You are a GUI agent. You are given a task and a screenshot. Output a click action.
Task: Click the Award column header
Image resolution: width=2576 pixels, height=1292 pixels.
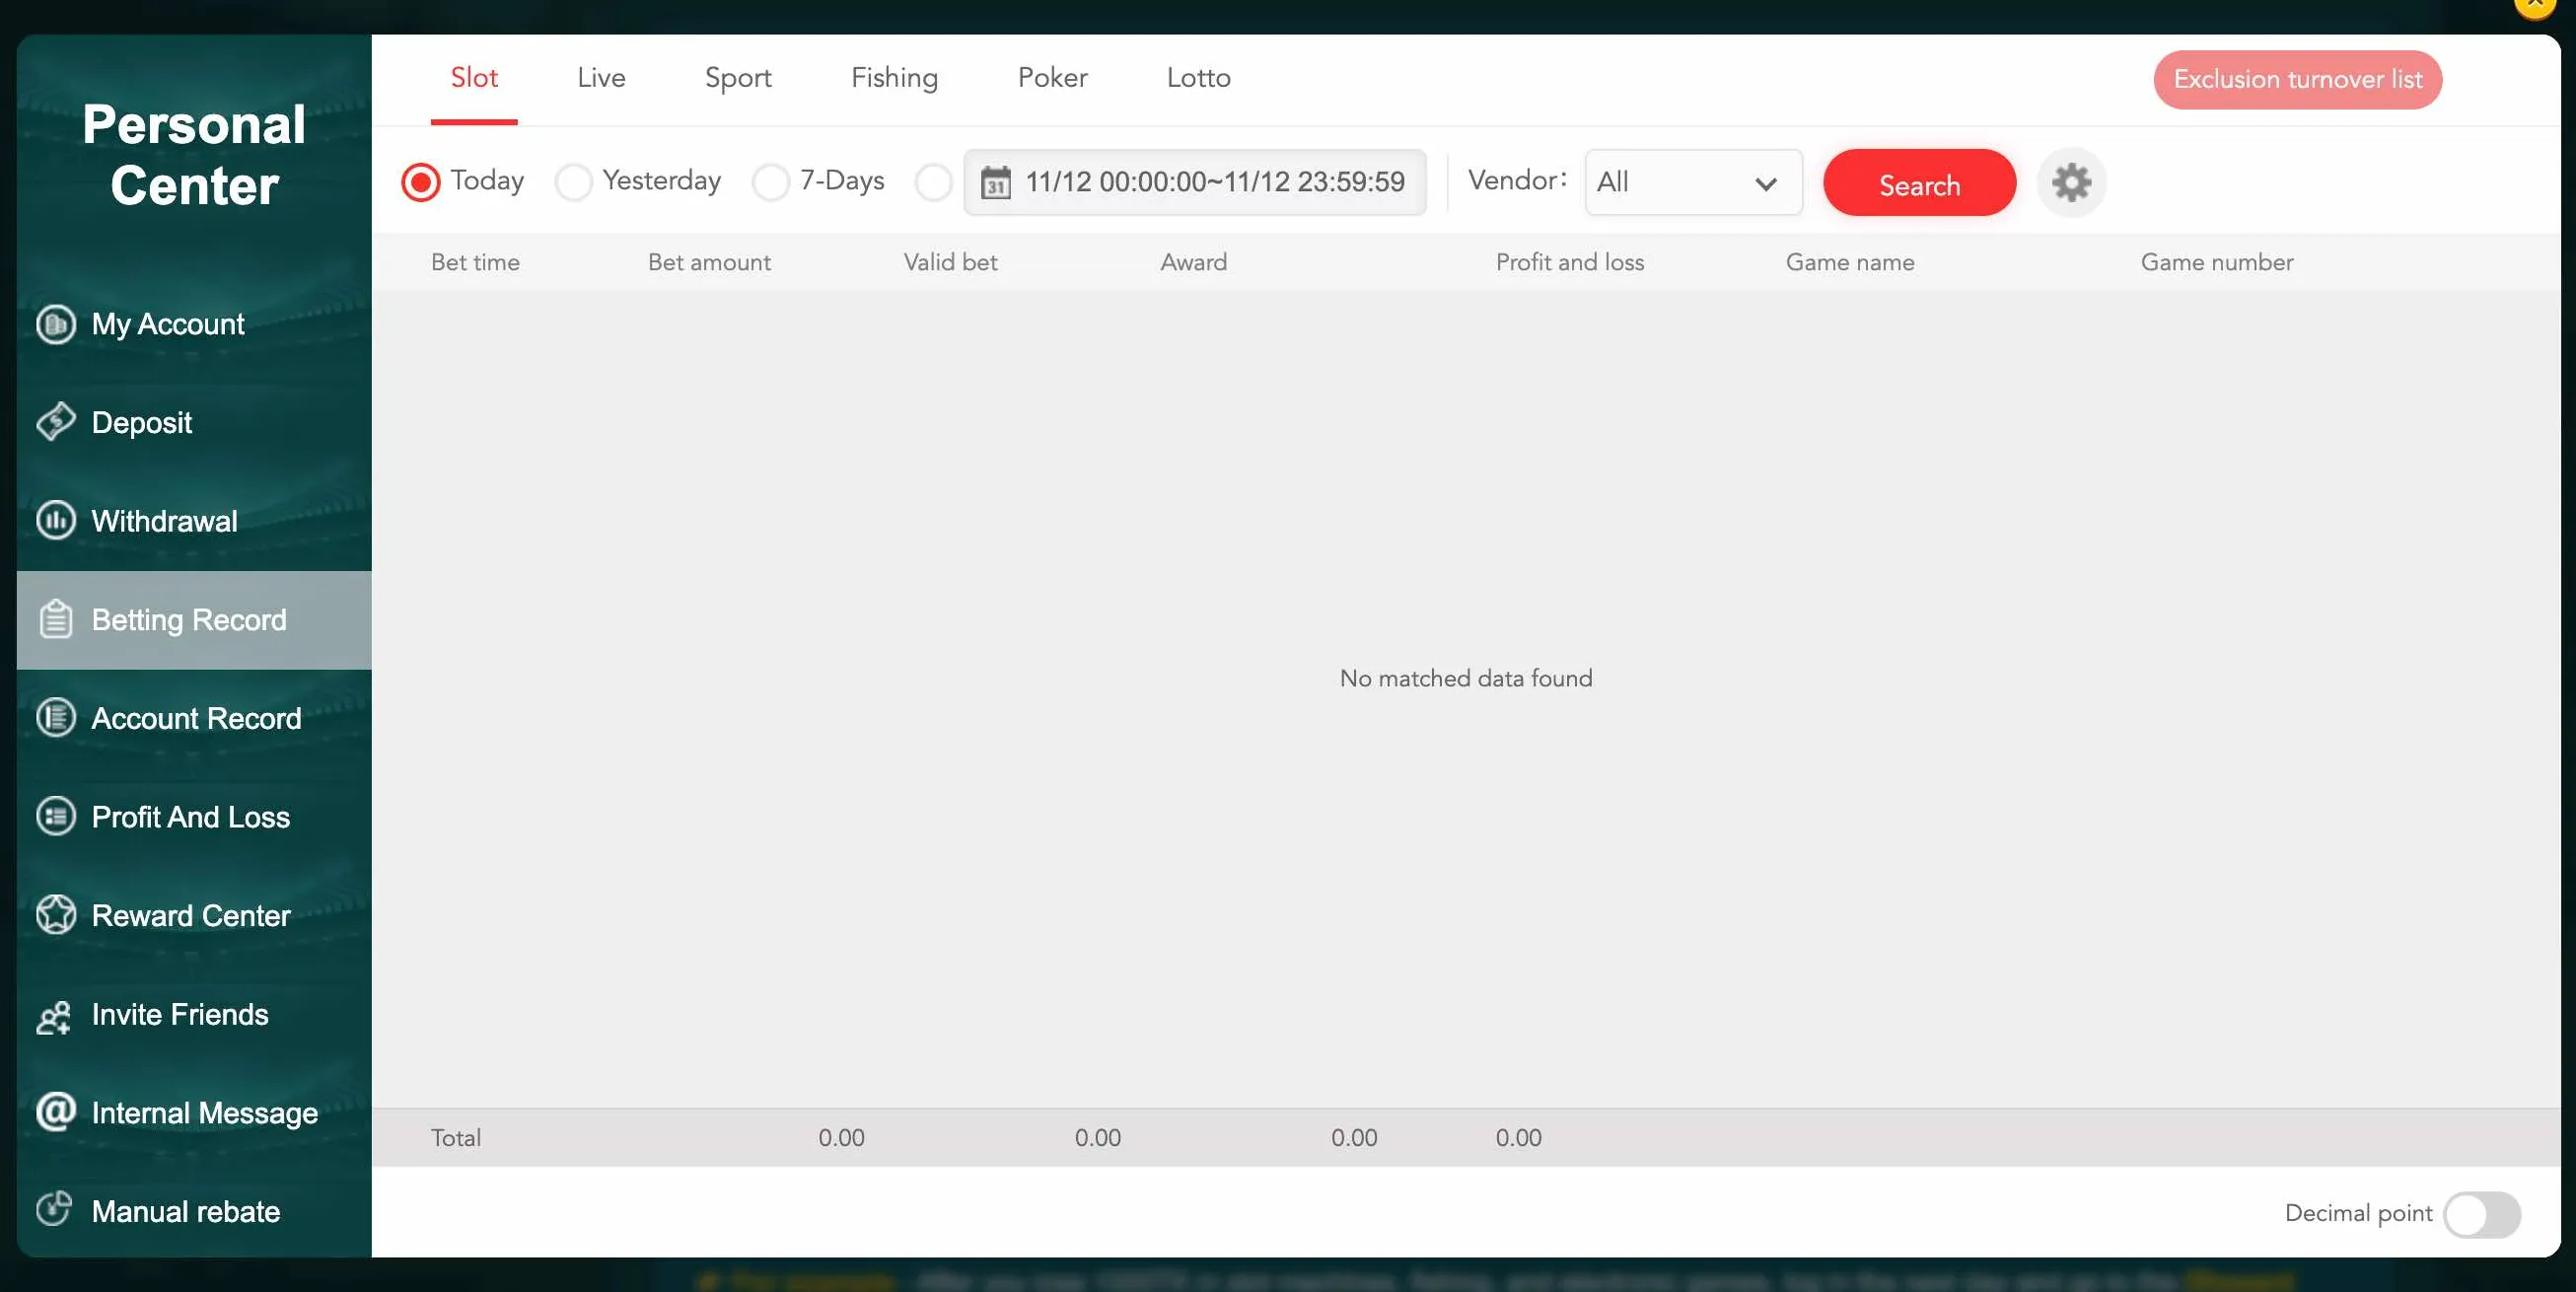point(1193,262)
